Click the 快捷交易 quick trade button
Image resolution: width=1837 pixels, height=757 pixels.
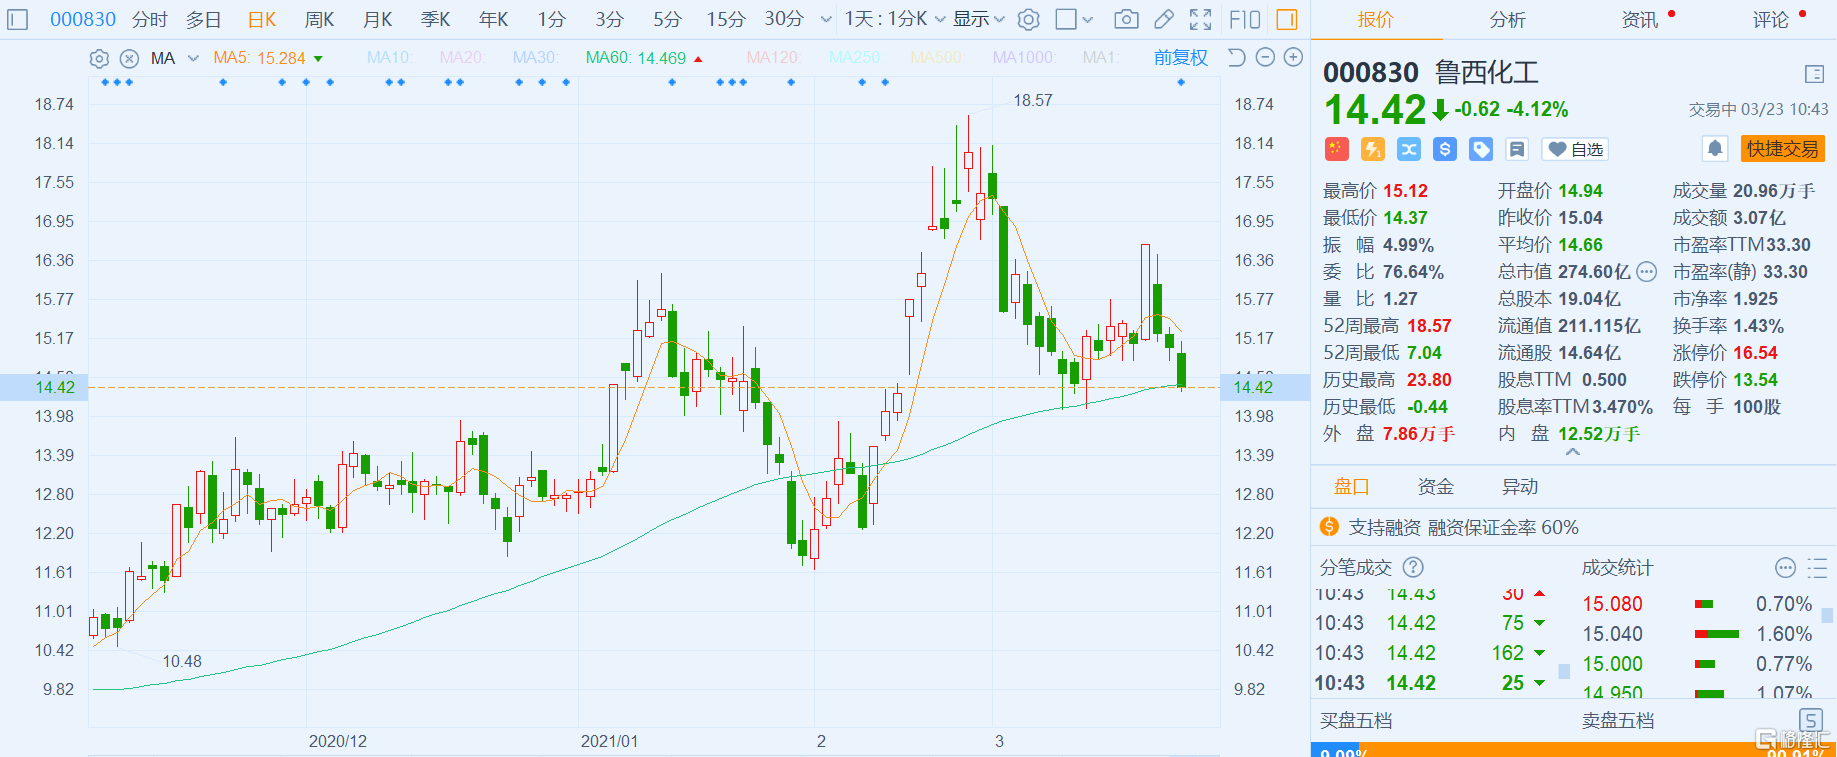1782,149
